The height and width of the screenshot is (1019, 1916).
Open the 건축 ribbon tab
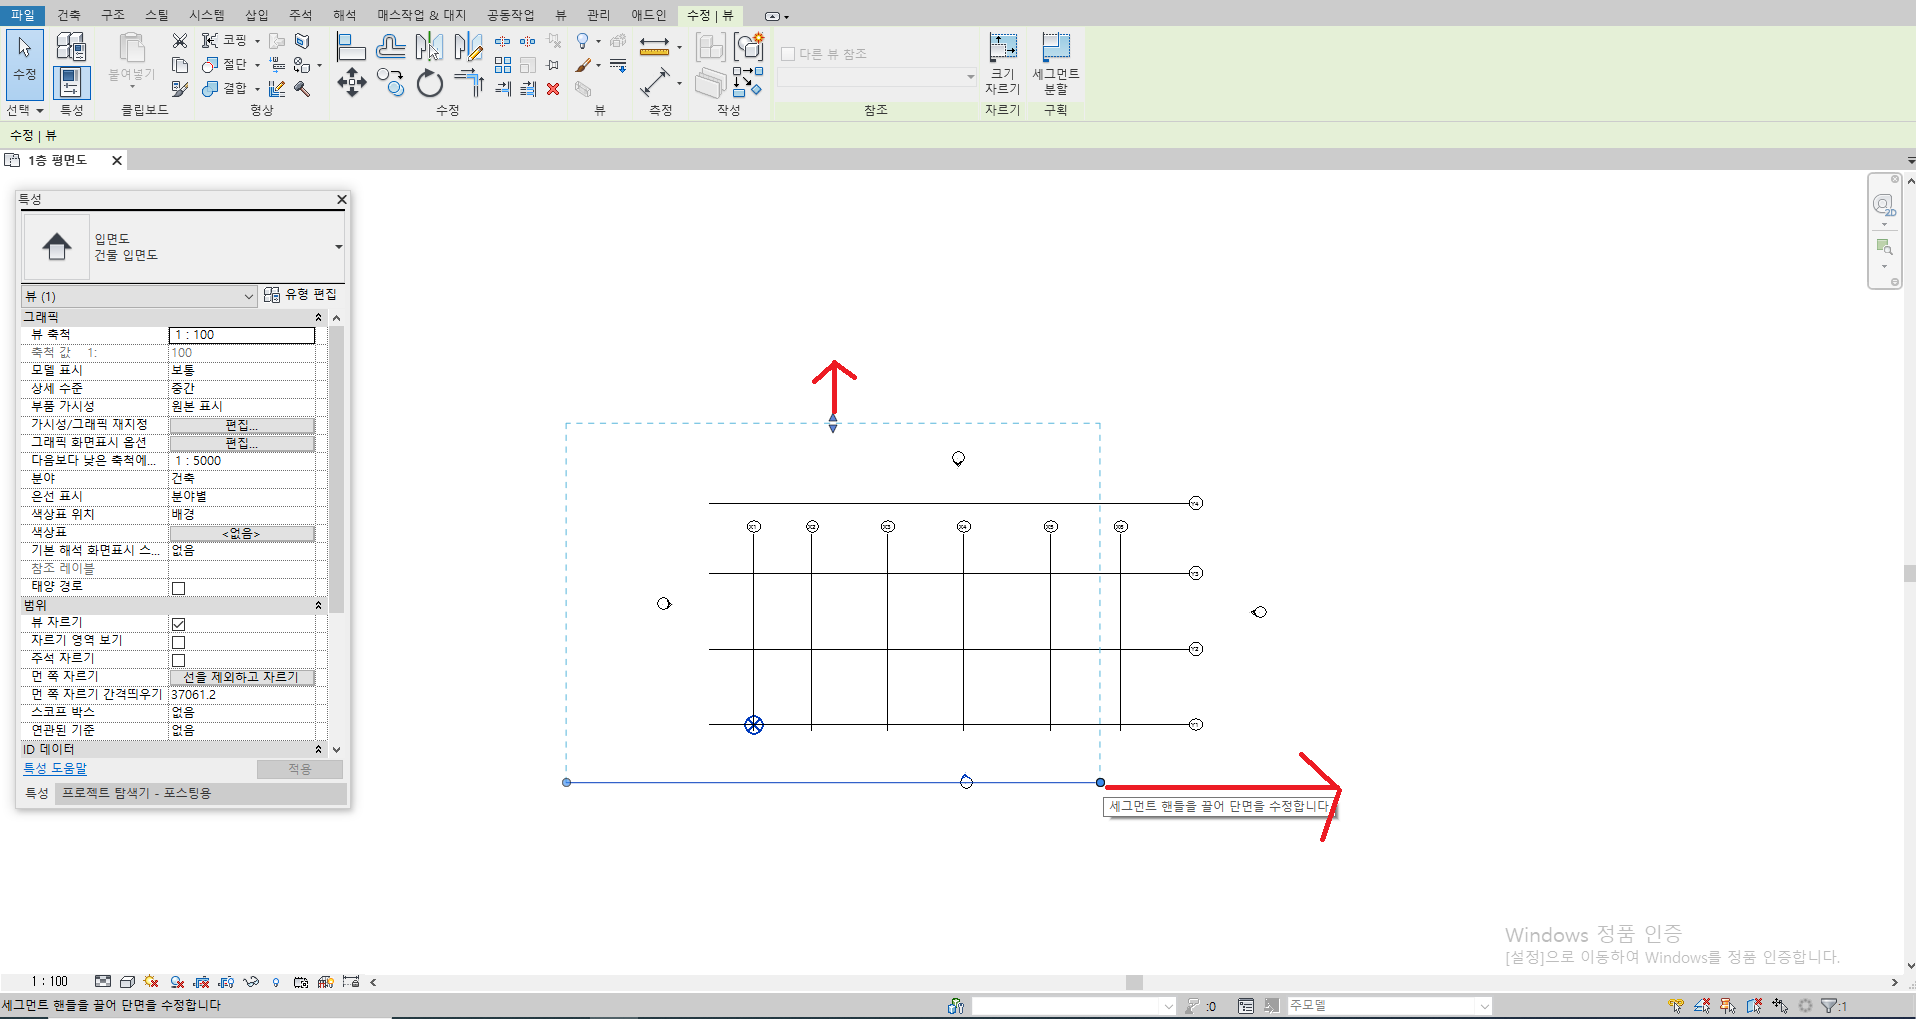pyautogui.click(x=69, y=15)
